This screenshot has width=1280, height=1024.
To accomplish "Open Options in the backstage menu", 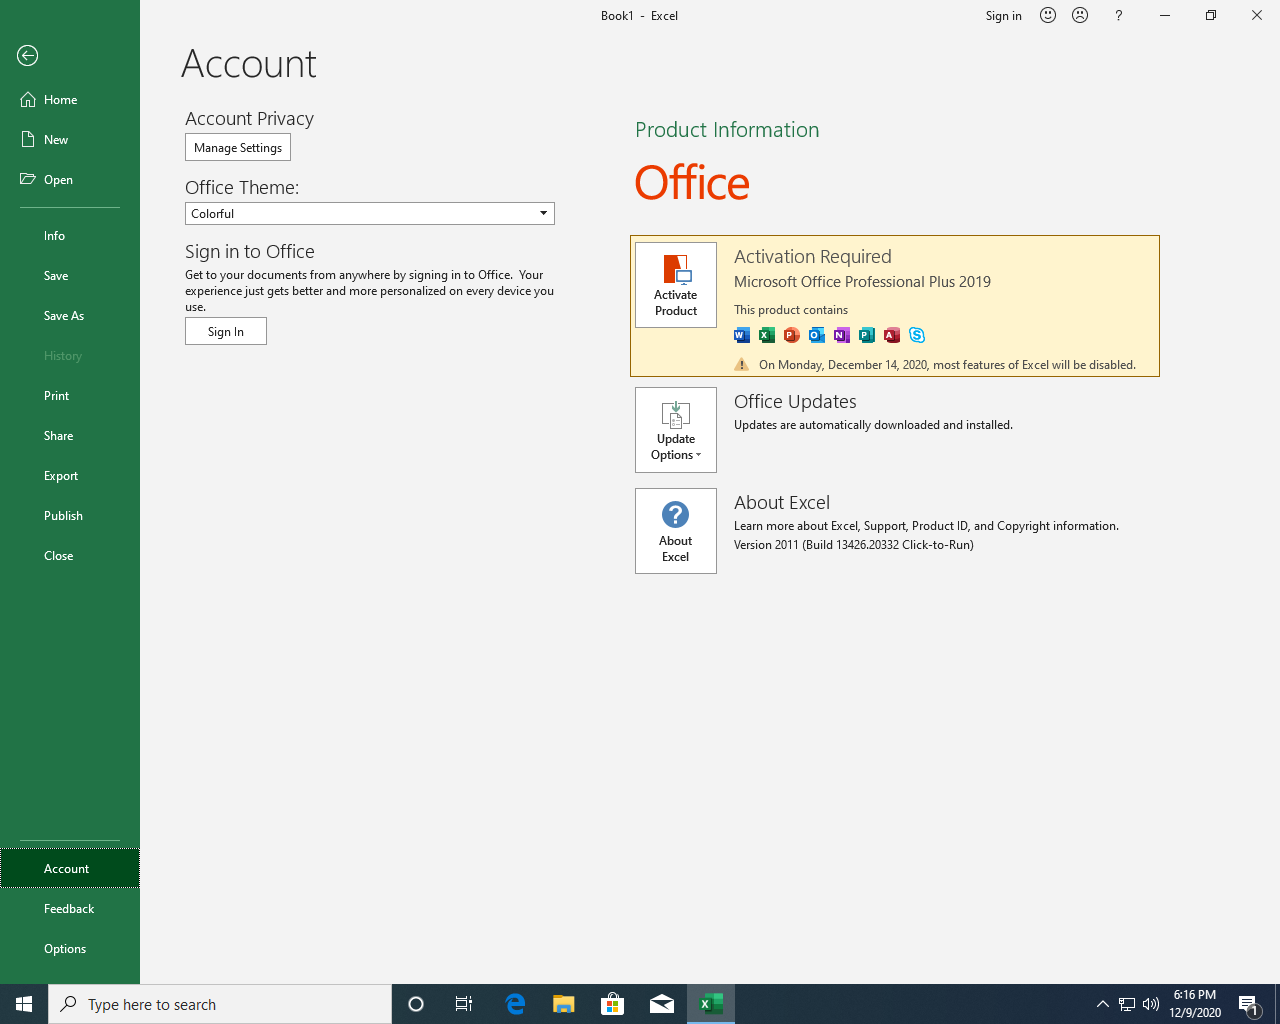I will click(x=70, y=949).
